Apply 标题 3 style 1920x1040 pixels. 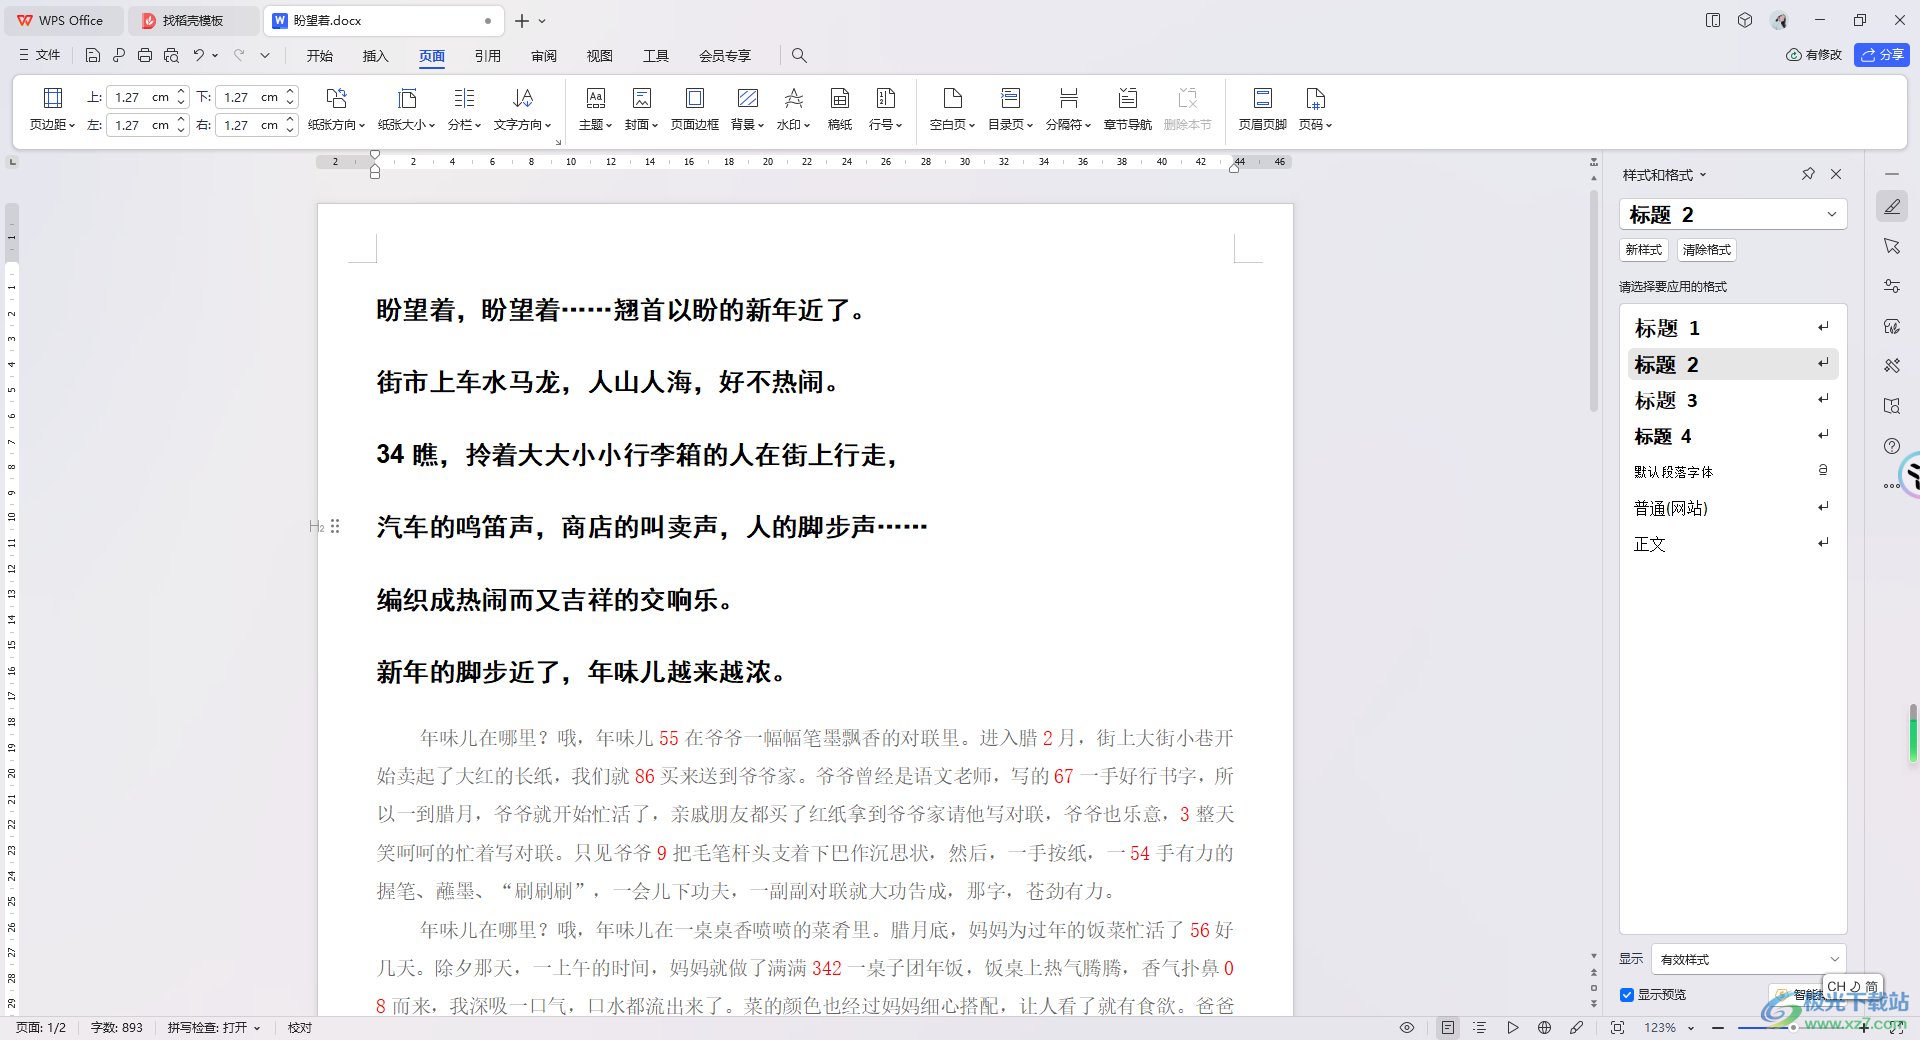(1733, 400)
